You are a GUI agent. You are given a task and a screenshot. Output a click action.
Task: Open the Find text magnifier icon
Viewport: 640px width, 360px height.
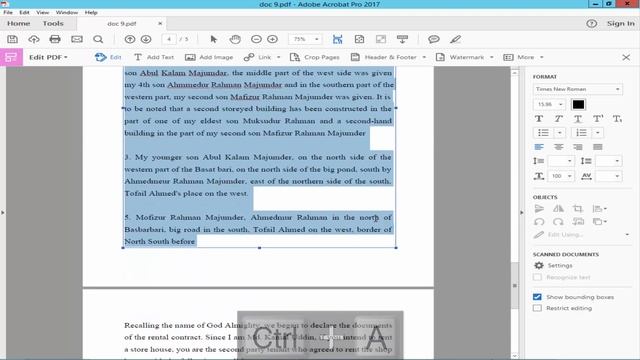pyautogui.click(x=98, y=39)
